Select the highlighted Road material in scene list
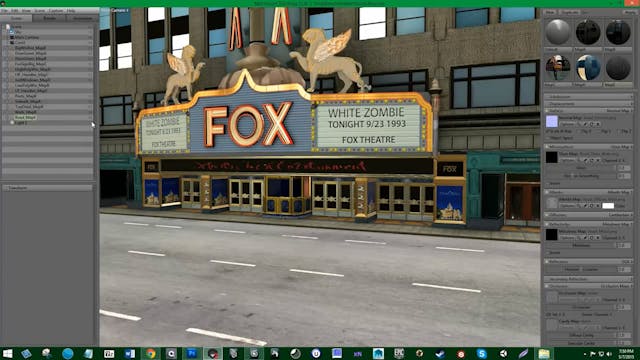This screenshot has height=360, width=640. [25, 117]
